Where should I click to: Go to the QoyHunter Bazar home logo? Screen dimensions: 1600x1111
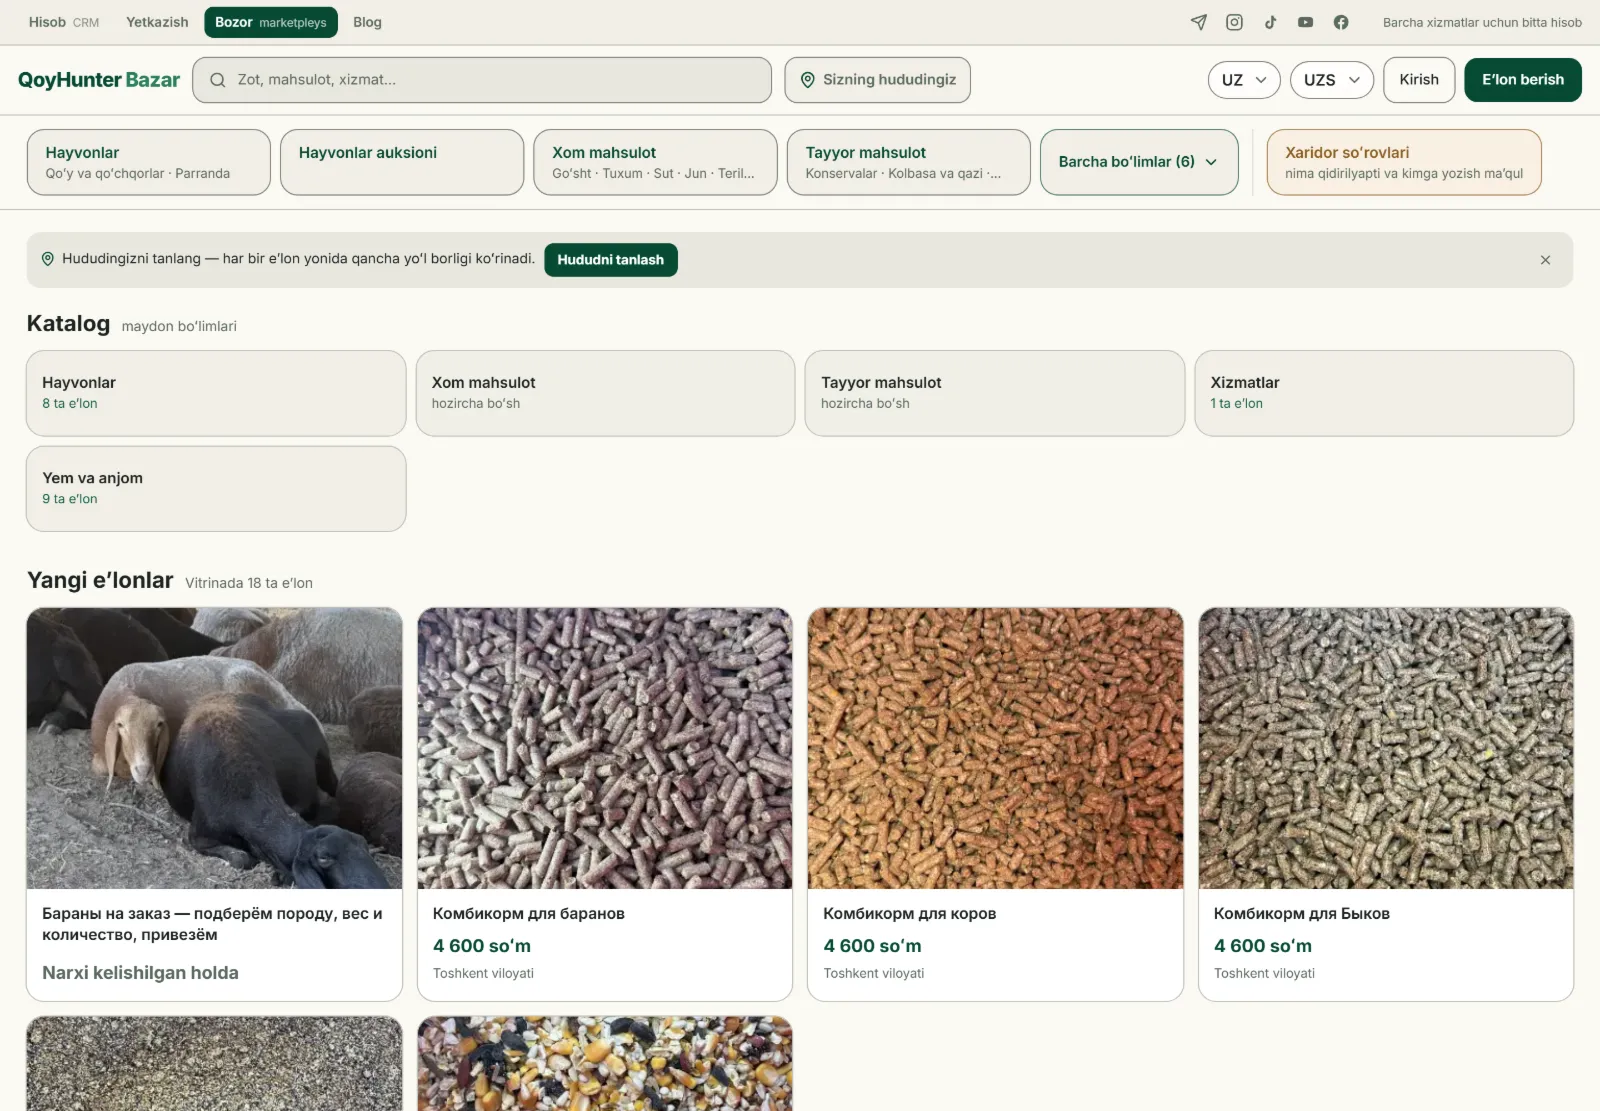pyautogui.click(x=99, y=80)
